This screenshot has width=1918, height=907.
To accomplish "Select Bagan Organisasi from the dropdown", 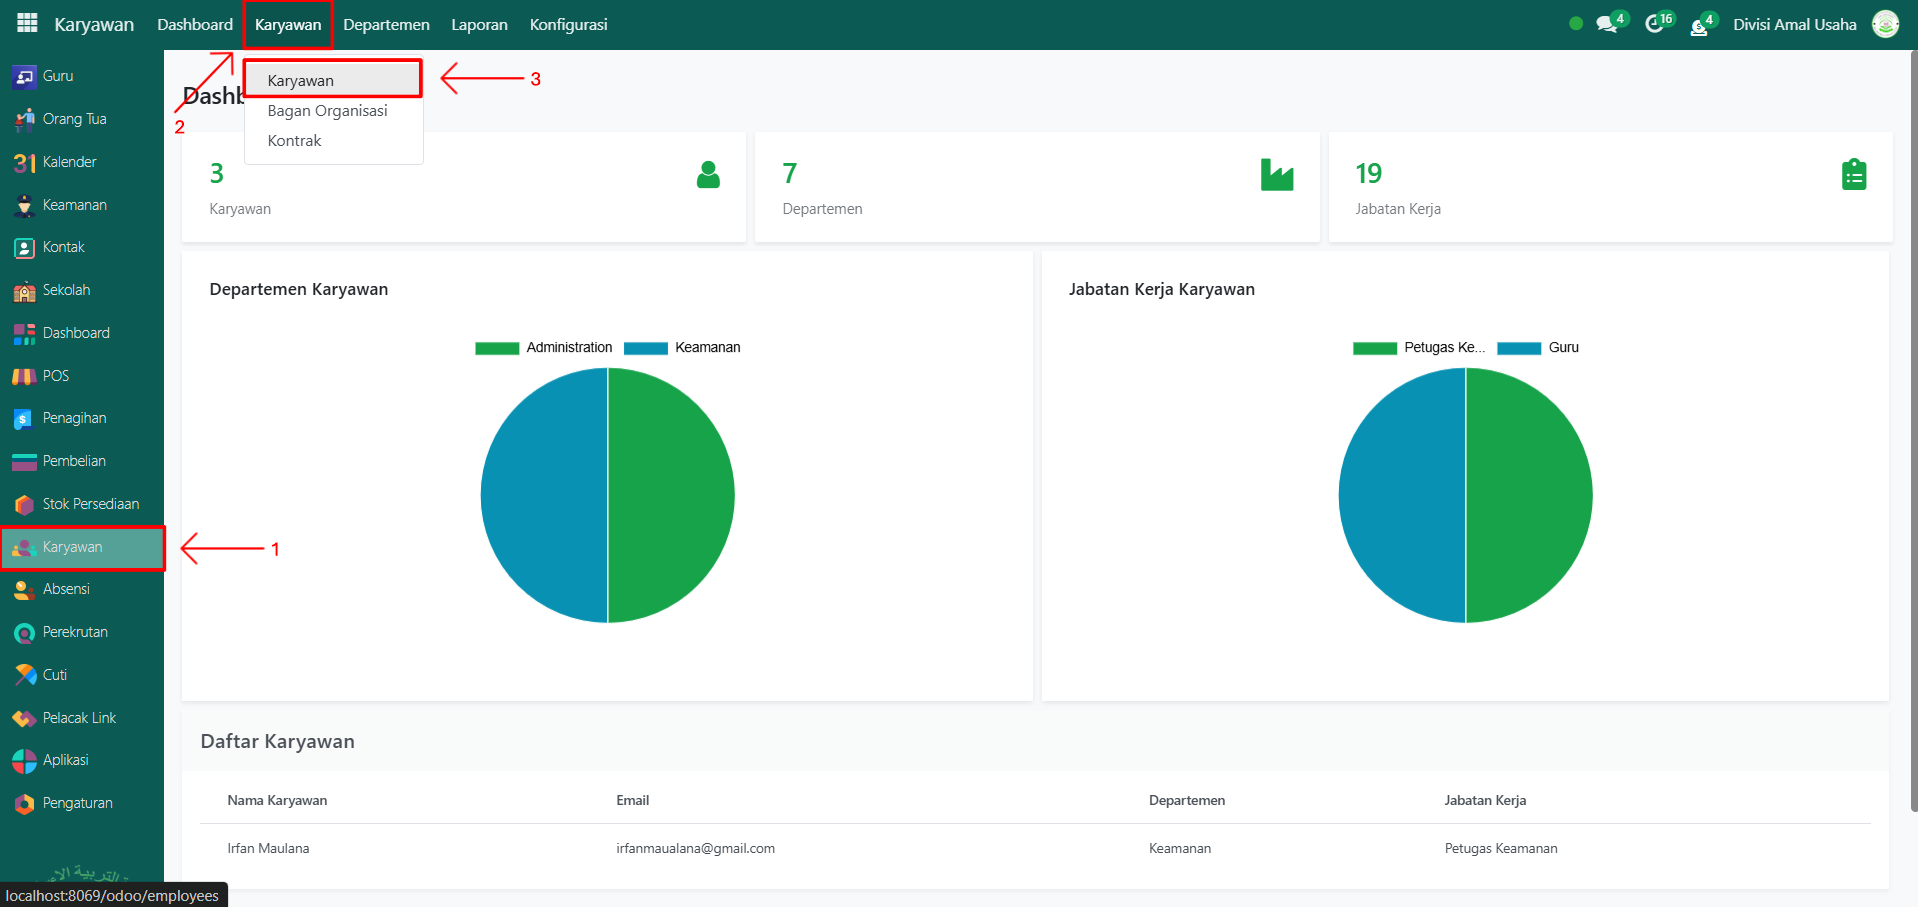I will 327,111.
